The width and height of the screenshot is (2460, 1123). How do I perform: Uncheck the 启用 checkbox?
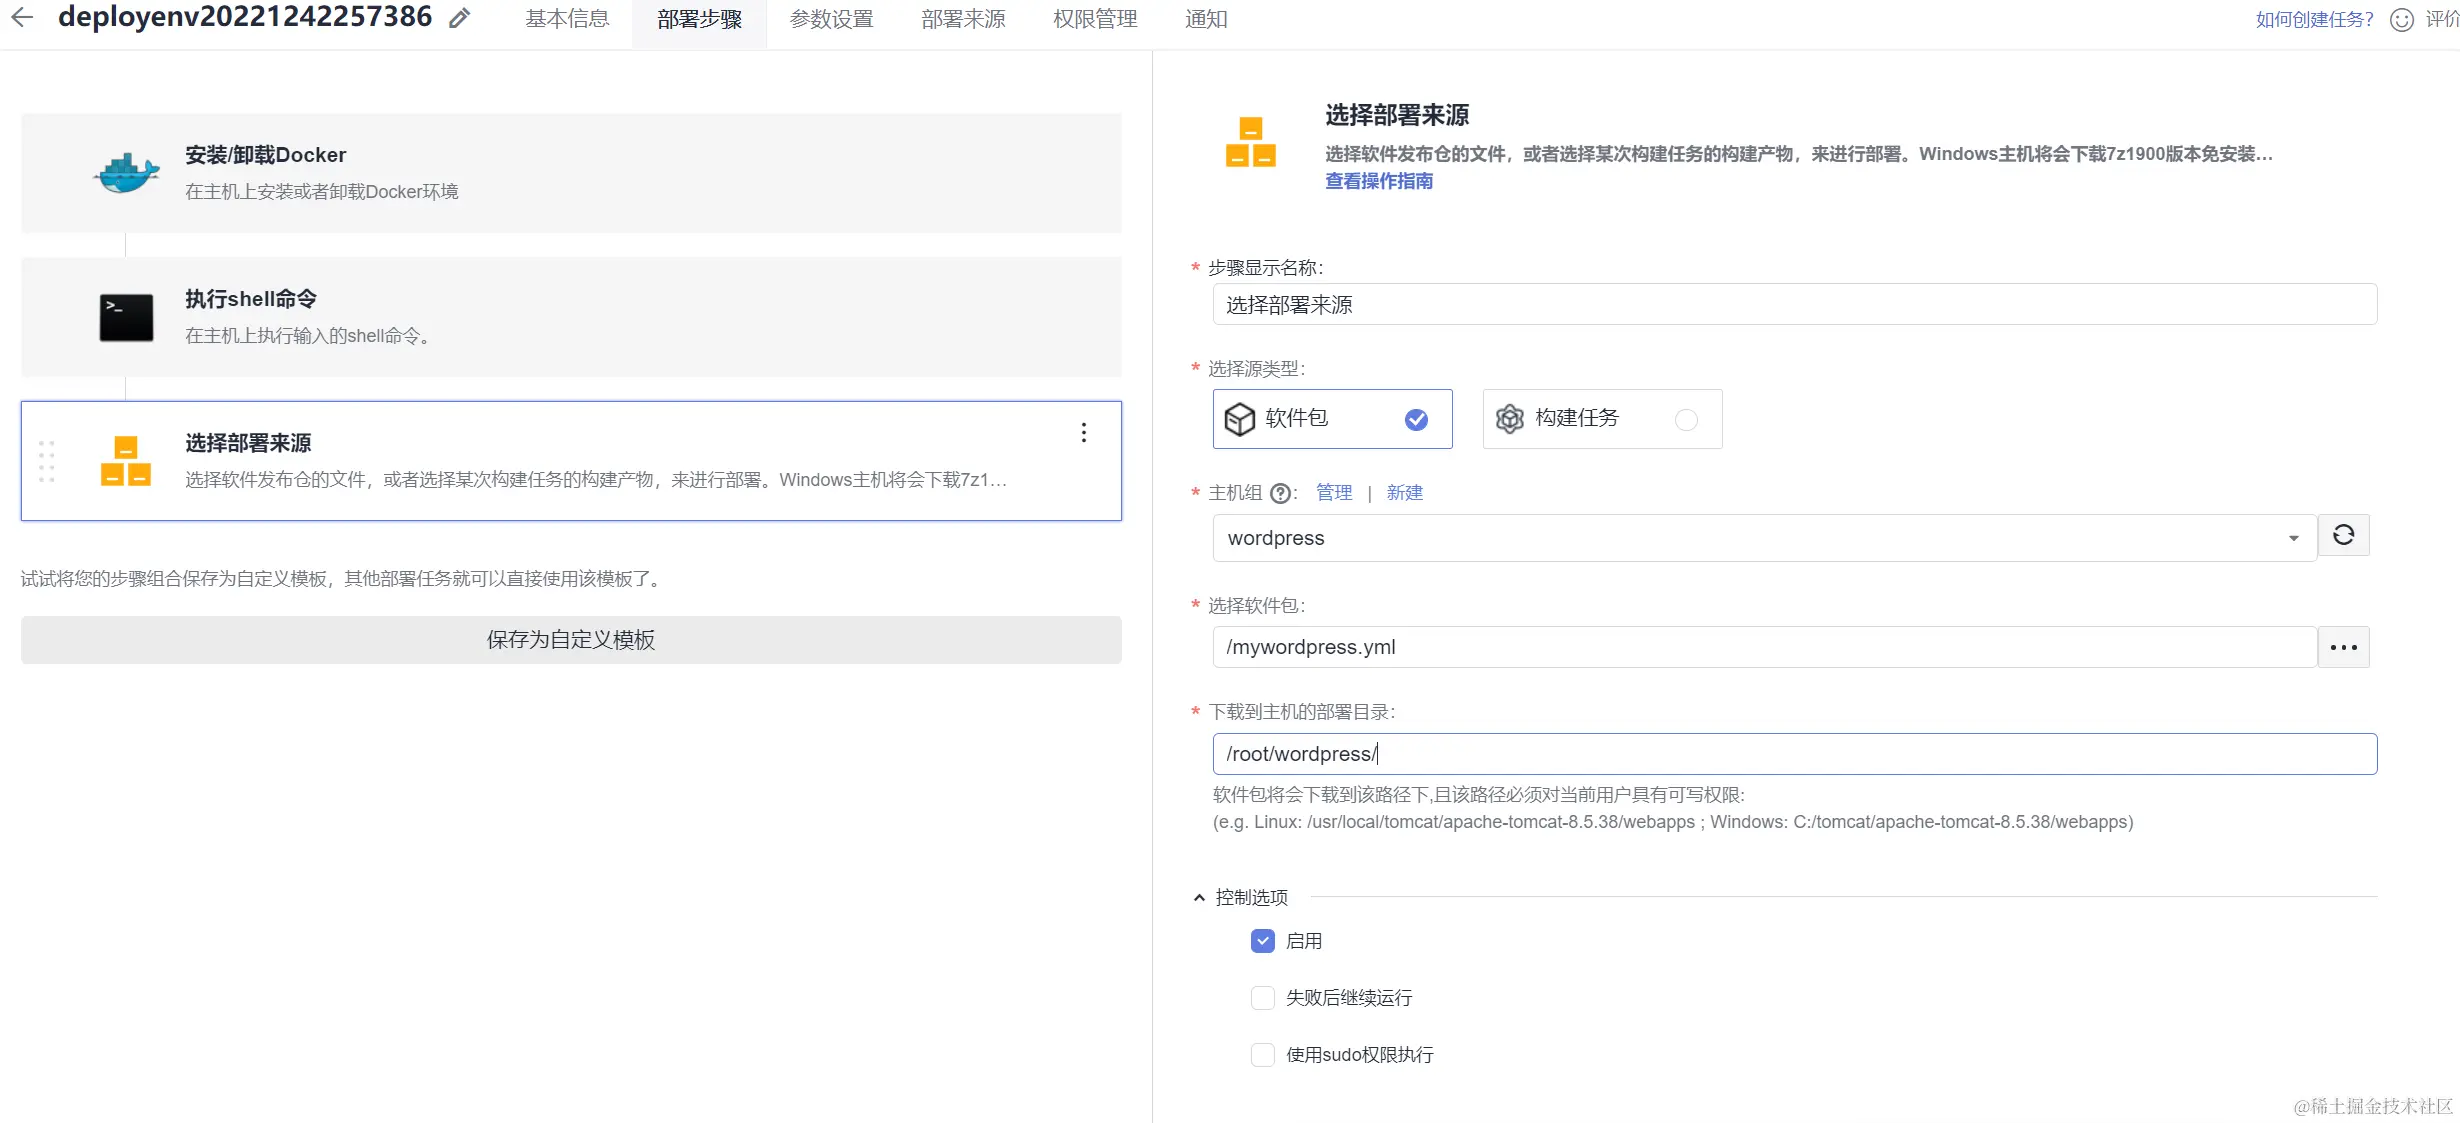click(x=1263, y=941)
